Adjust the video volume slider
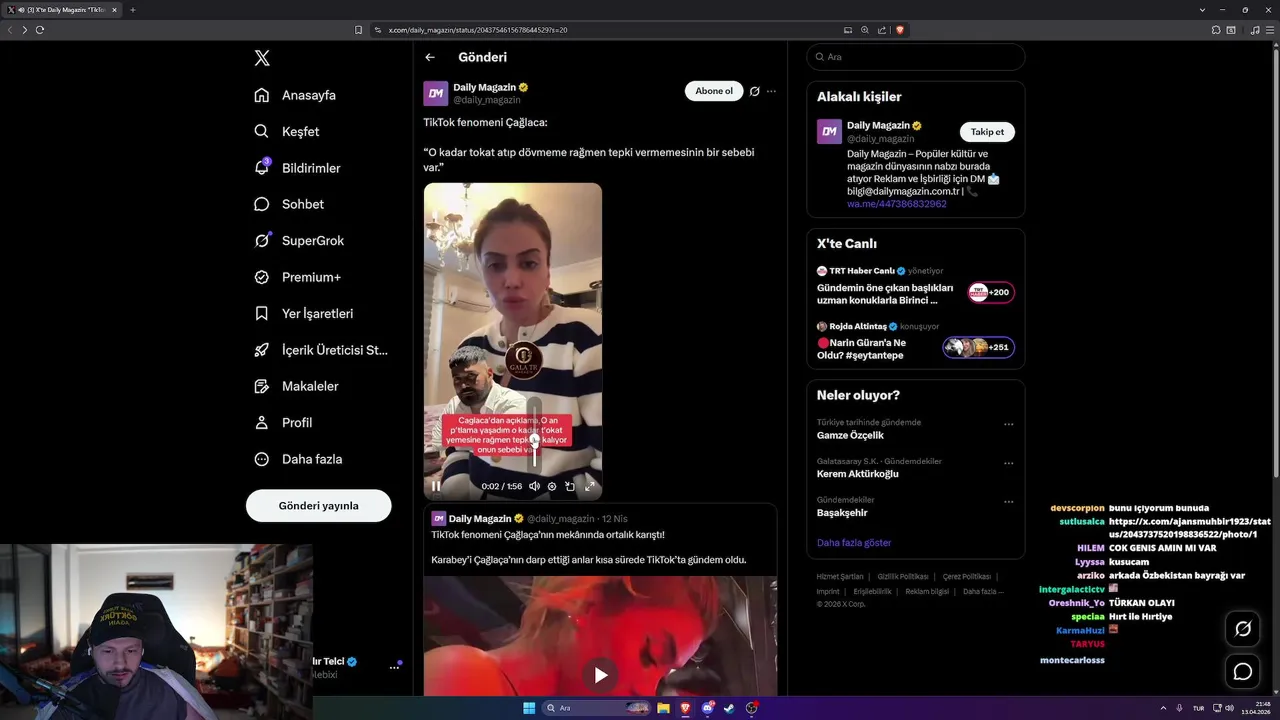The image size is (1280, 720). (534, 437)
